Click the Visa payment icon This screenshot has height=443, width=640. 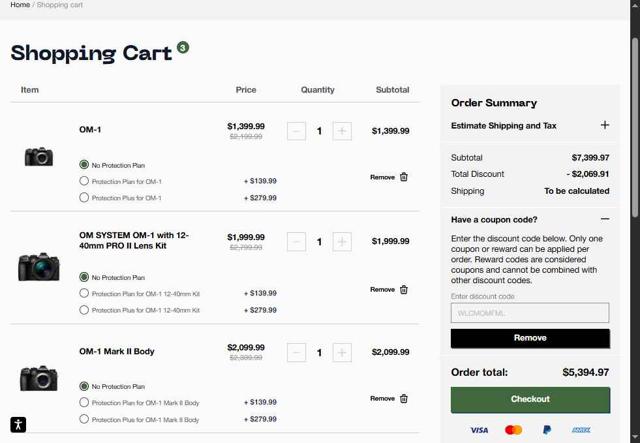pyautogui.click(x=479, y=430)
